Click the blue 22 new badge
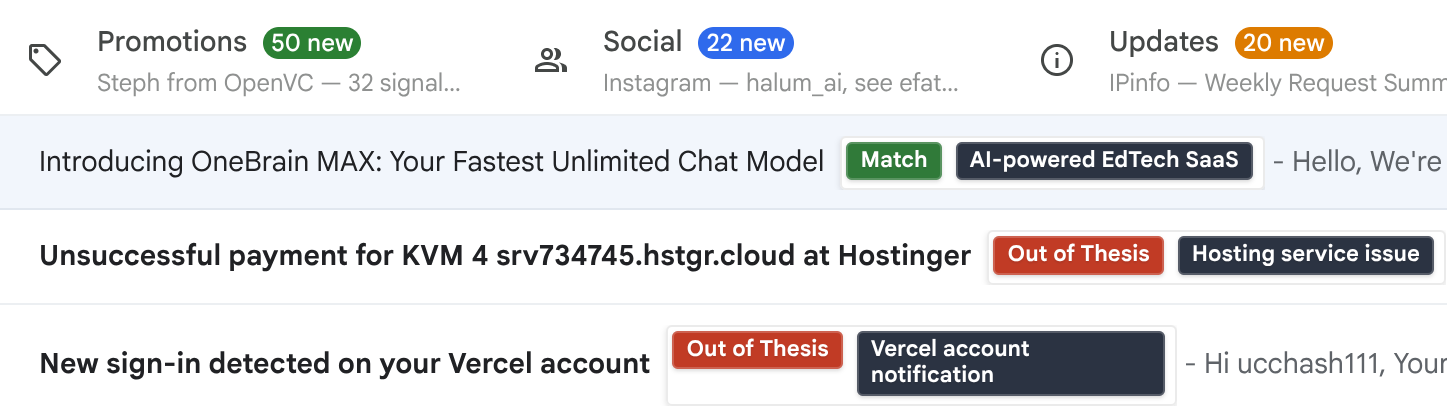Viewport: 1447px width, 417px height. tap(746, 43)
